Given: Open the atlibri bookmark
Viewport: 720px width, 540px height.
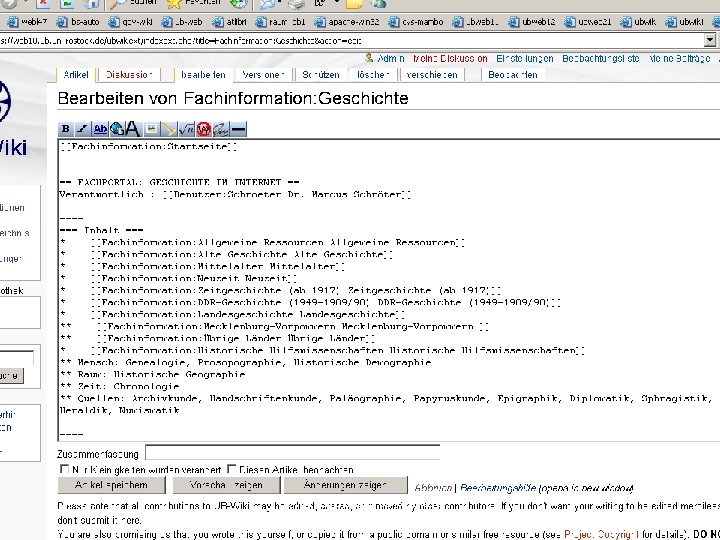Looking at the screenshot, I should (231, 22).
